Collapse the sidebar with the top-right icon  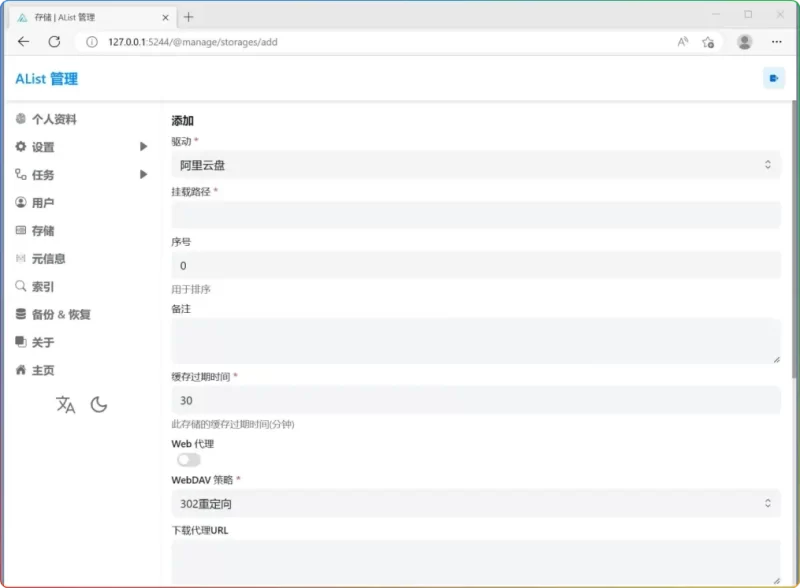point(772,77)
